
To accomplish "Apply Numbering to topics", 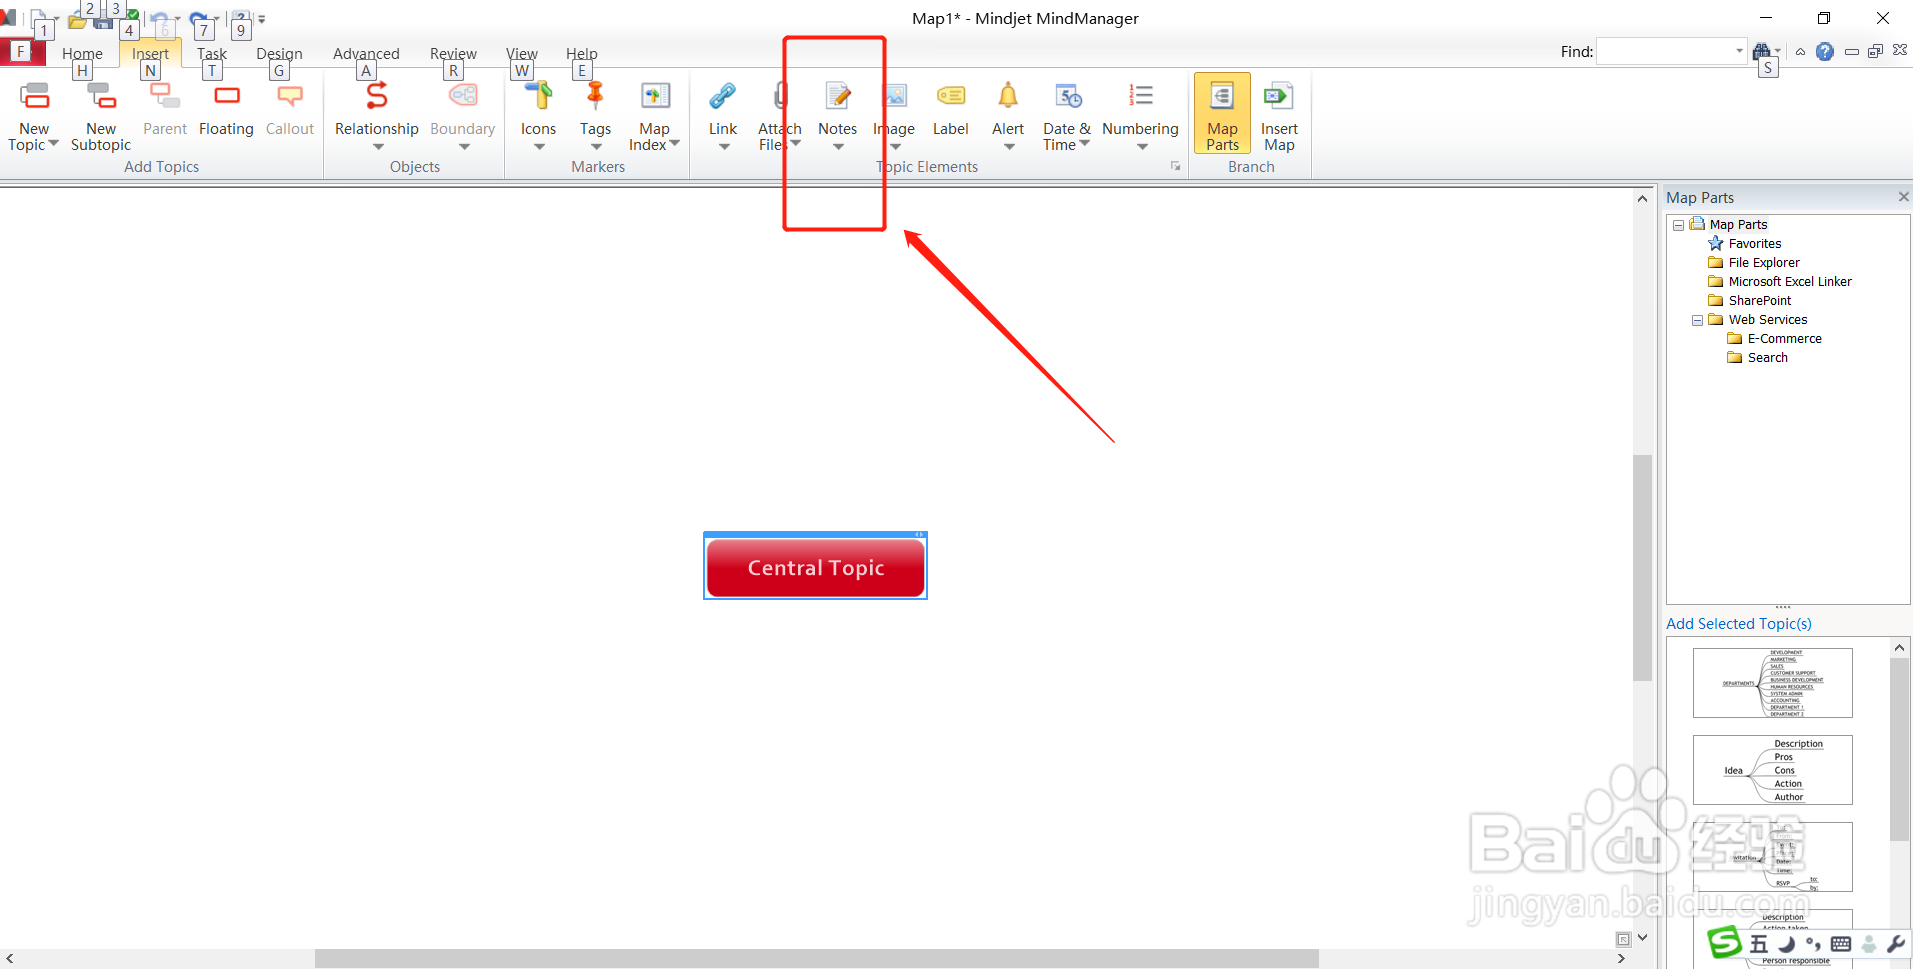I will coord(1140,107).
